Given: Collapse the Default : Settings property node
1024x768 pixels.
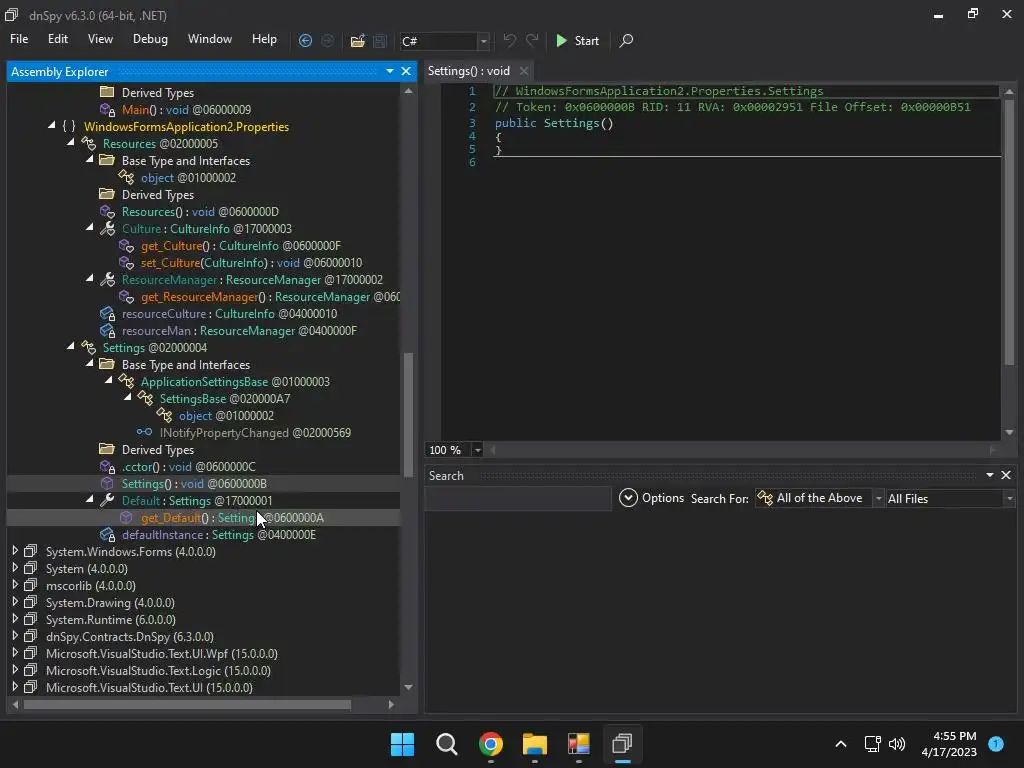Looking at the screenshot, I should click(x=89, y=499).
